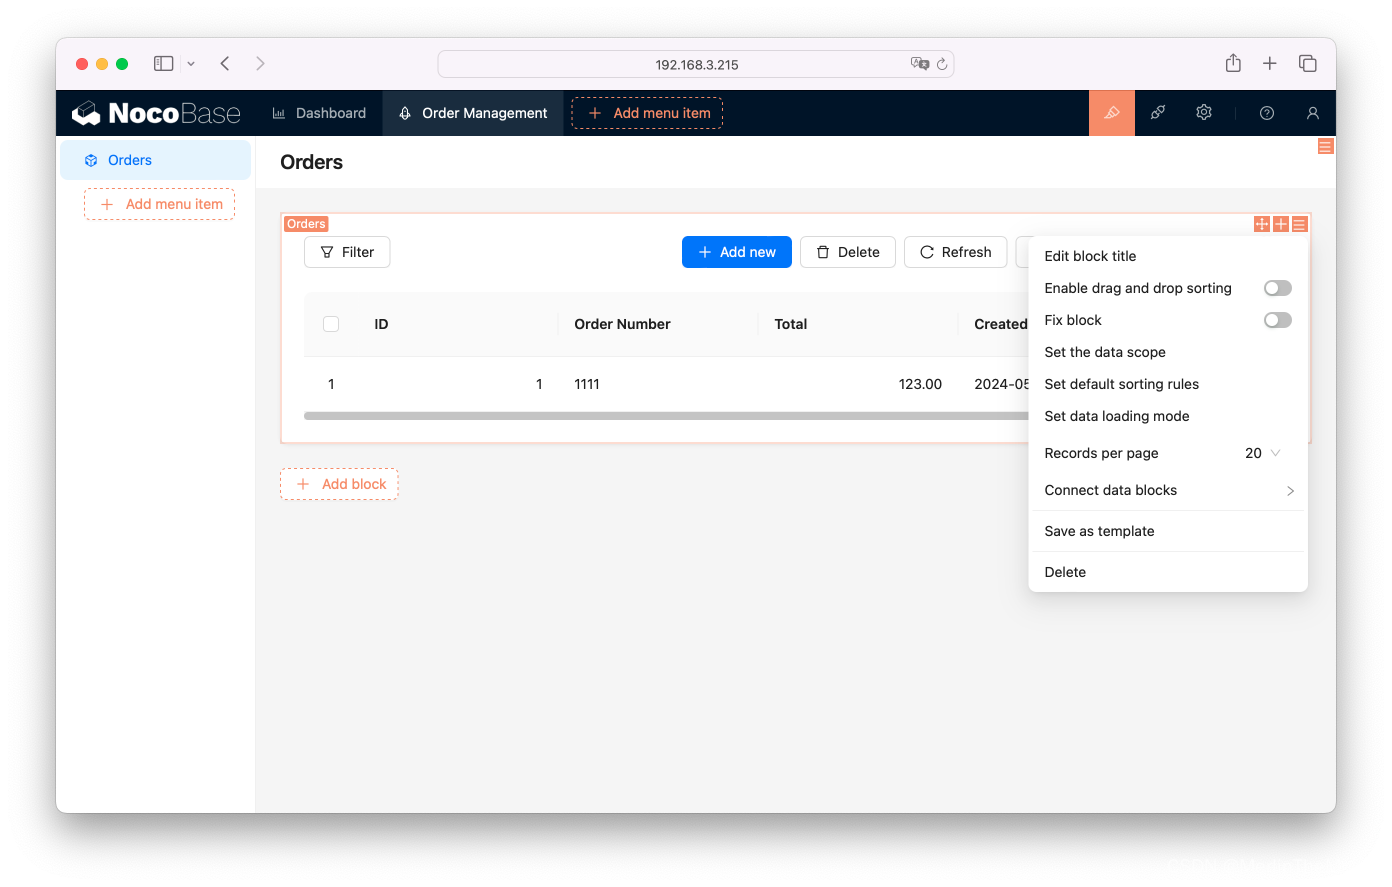The width and height of the screenshot is (1392, 887).
Task: Show browser tab overview
Action: pos(1307,63)
